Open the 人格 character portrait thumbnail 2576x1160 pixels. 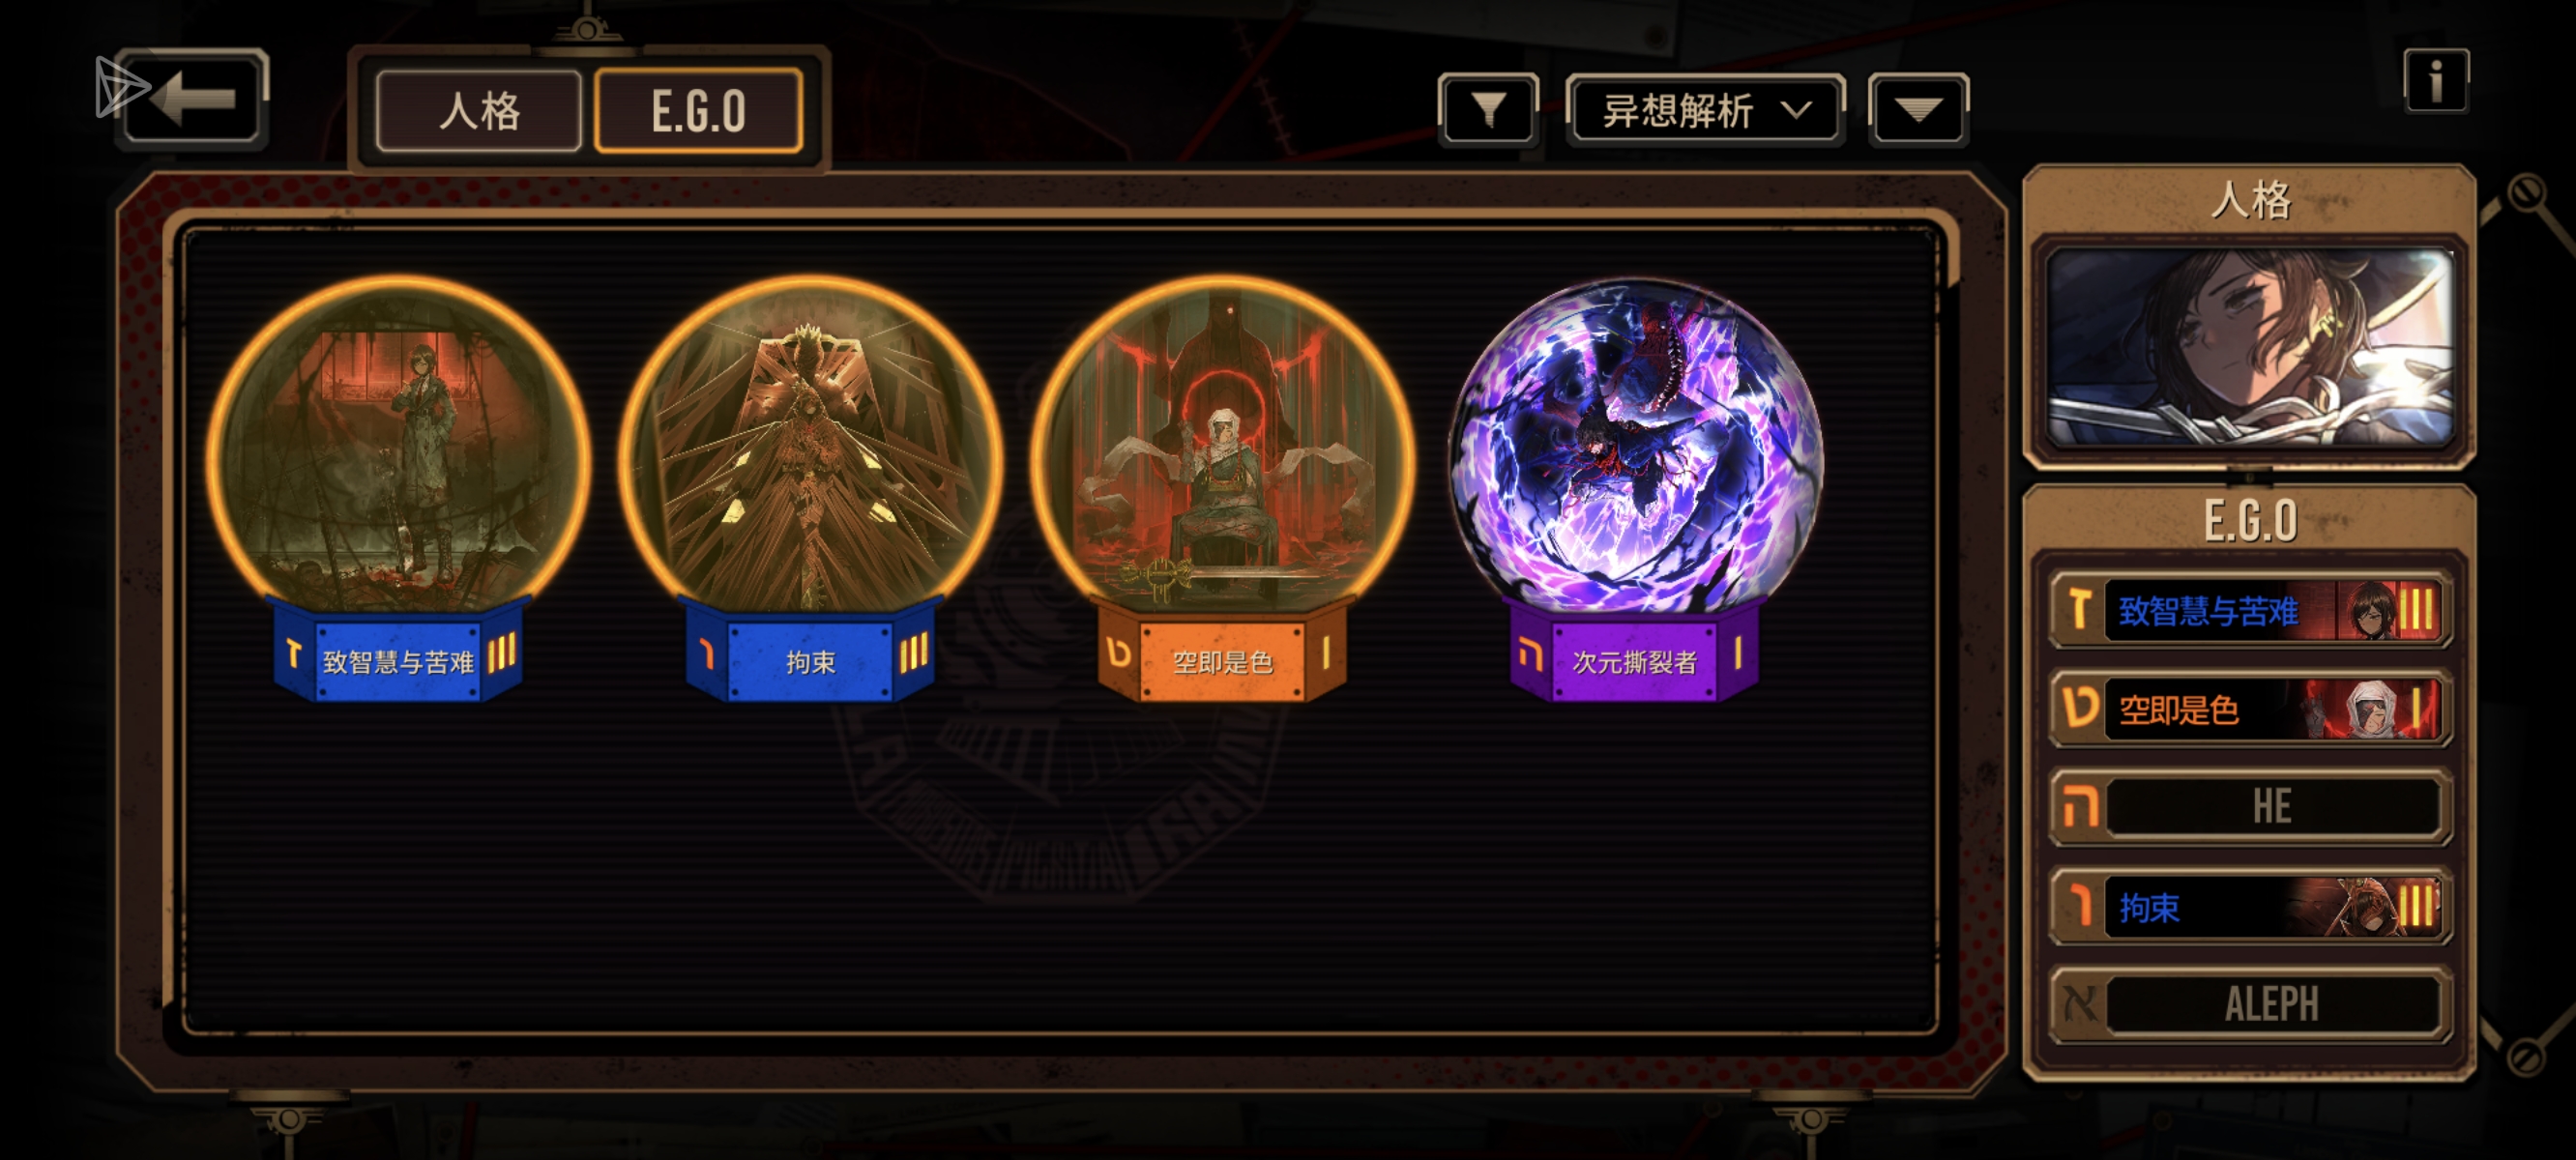(x=2250, y=348)
